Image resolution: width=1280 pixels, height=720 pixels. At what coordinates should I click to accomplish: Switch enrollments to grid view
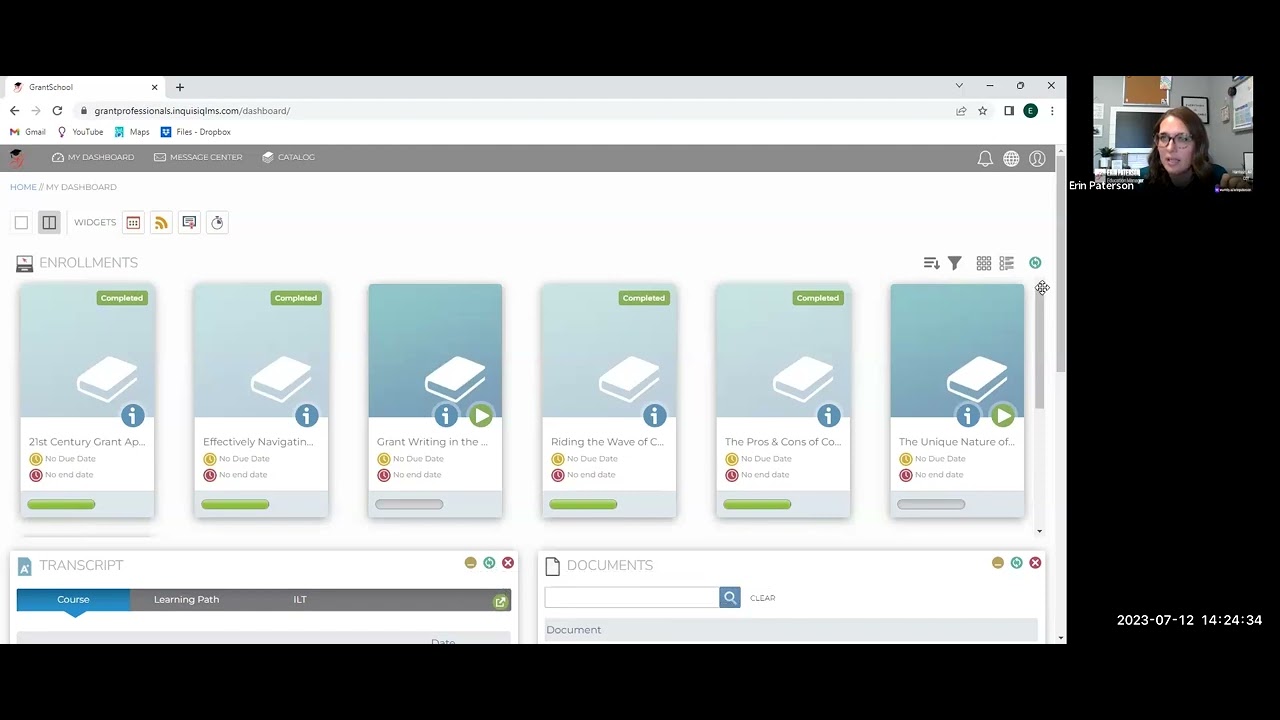pyautogui.click(x=984, y=263)
